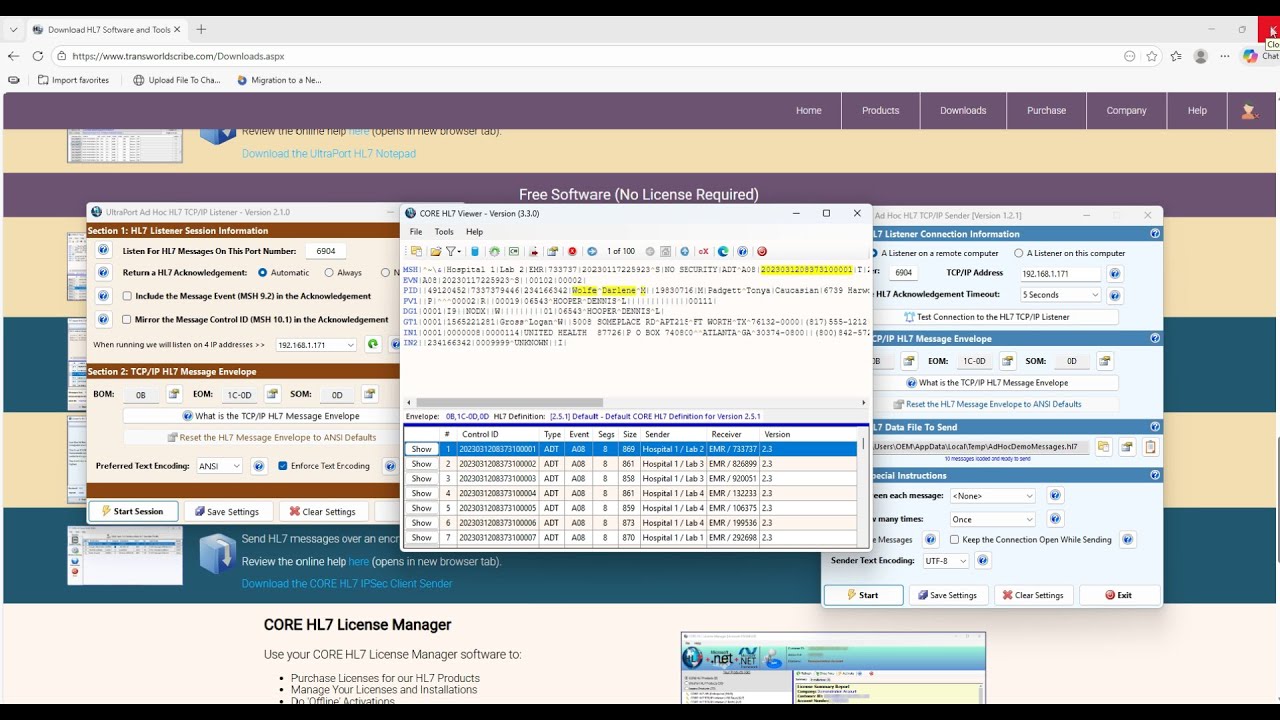Click Download the UltraPort HL7 Notepad link
Image resolution: width=1280 pixels, height=720 pixels.
(329, 154)
